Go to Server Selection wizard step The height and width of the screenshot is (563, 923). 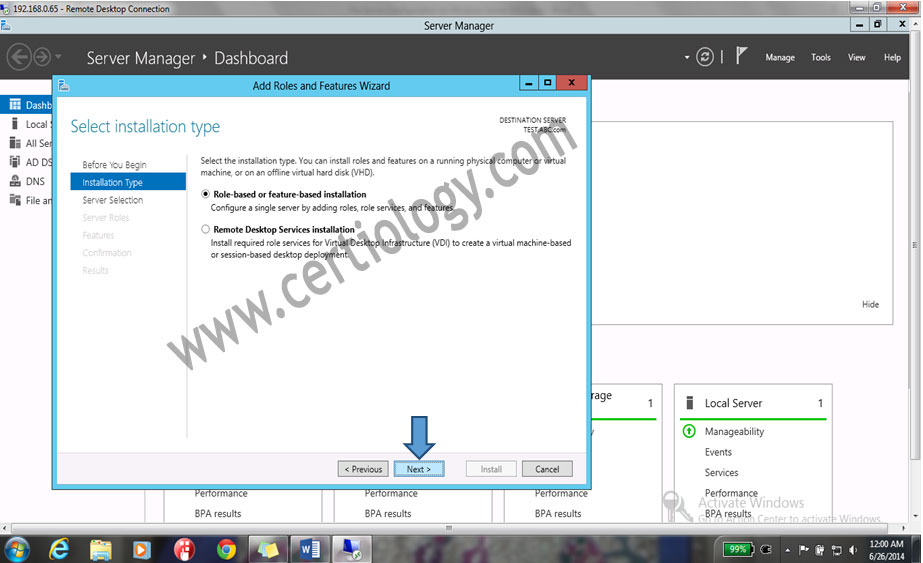(x=112, y=200)
